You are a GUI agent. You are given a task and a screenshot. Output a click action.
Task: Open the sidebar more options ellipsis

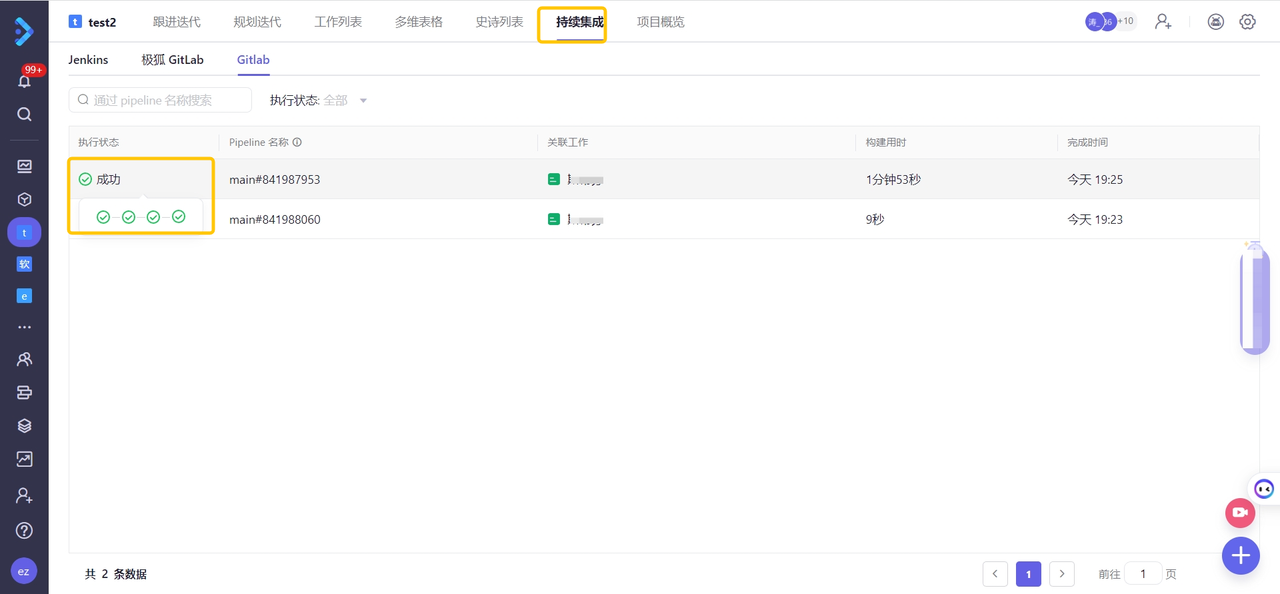tap(24, 327)
